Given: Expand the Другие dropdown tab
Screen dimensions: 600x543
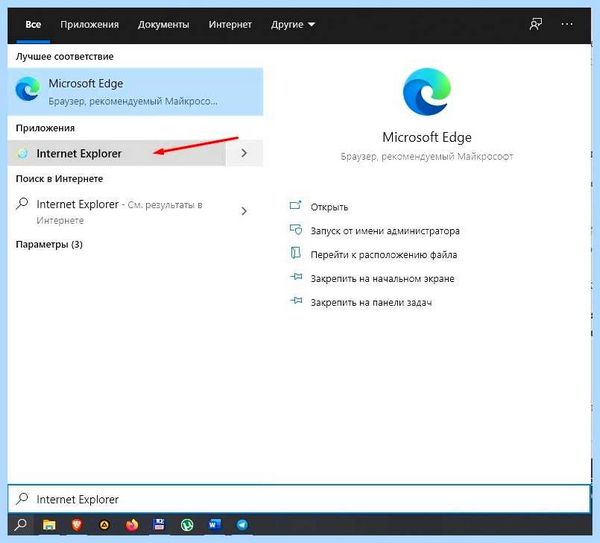Looking at the screenshot, I should [x=293, y=24].
